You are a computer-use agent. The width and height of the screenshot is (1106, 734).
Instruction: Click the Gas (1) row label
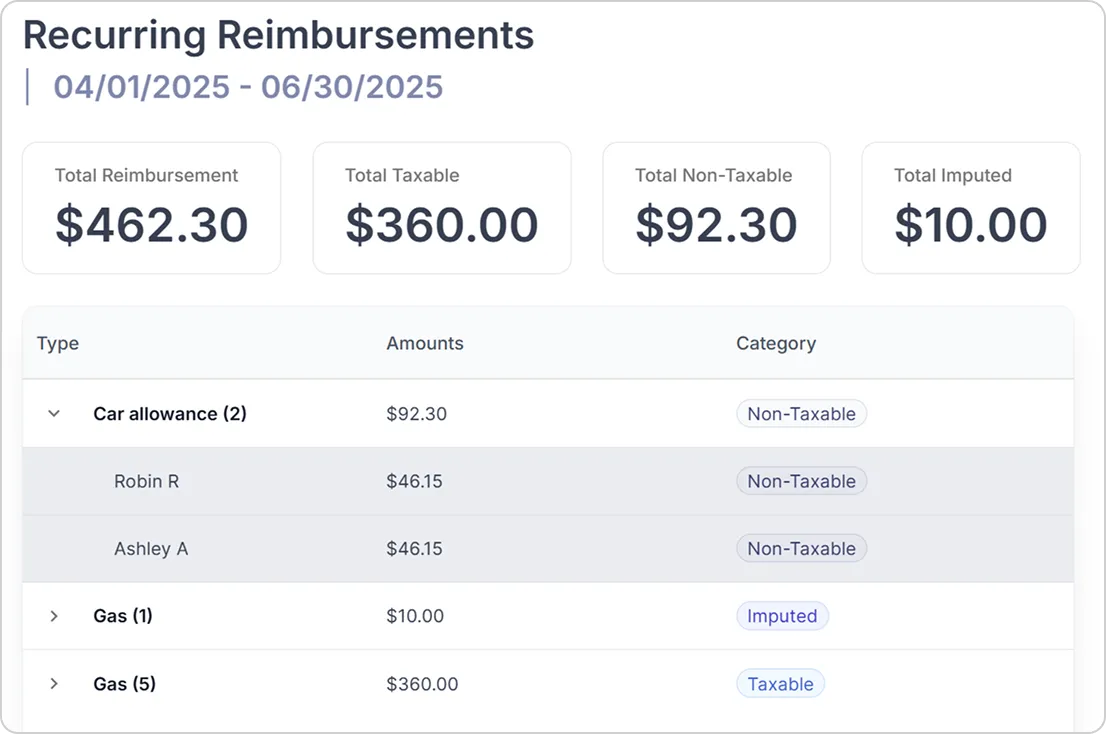[x=123, y=616]
